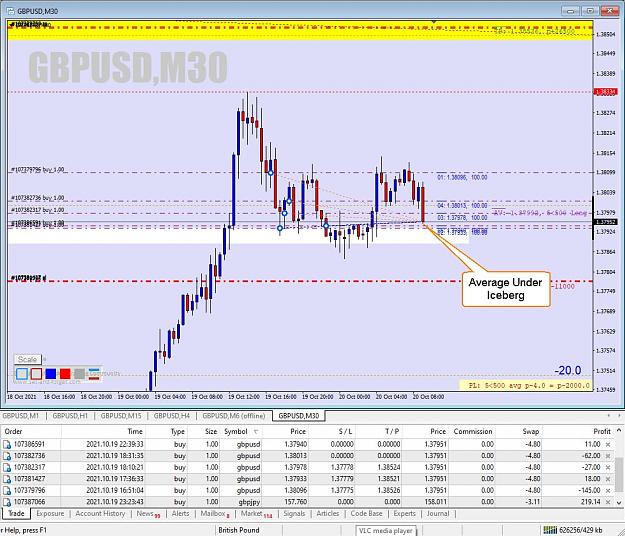Sort trades by the Swap column header

click(x=519, y=432)
